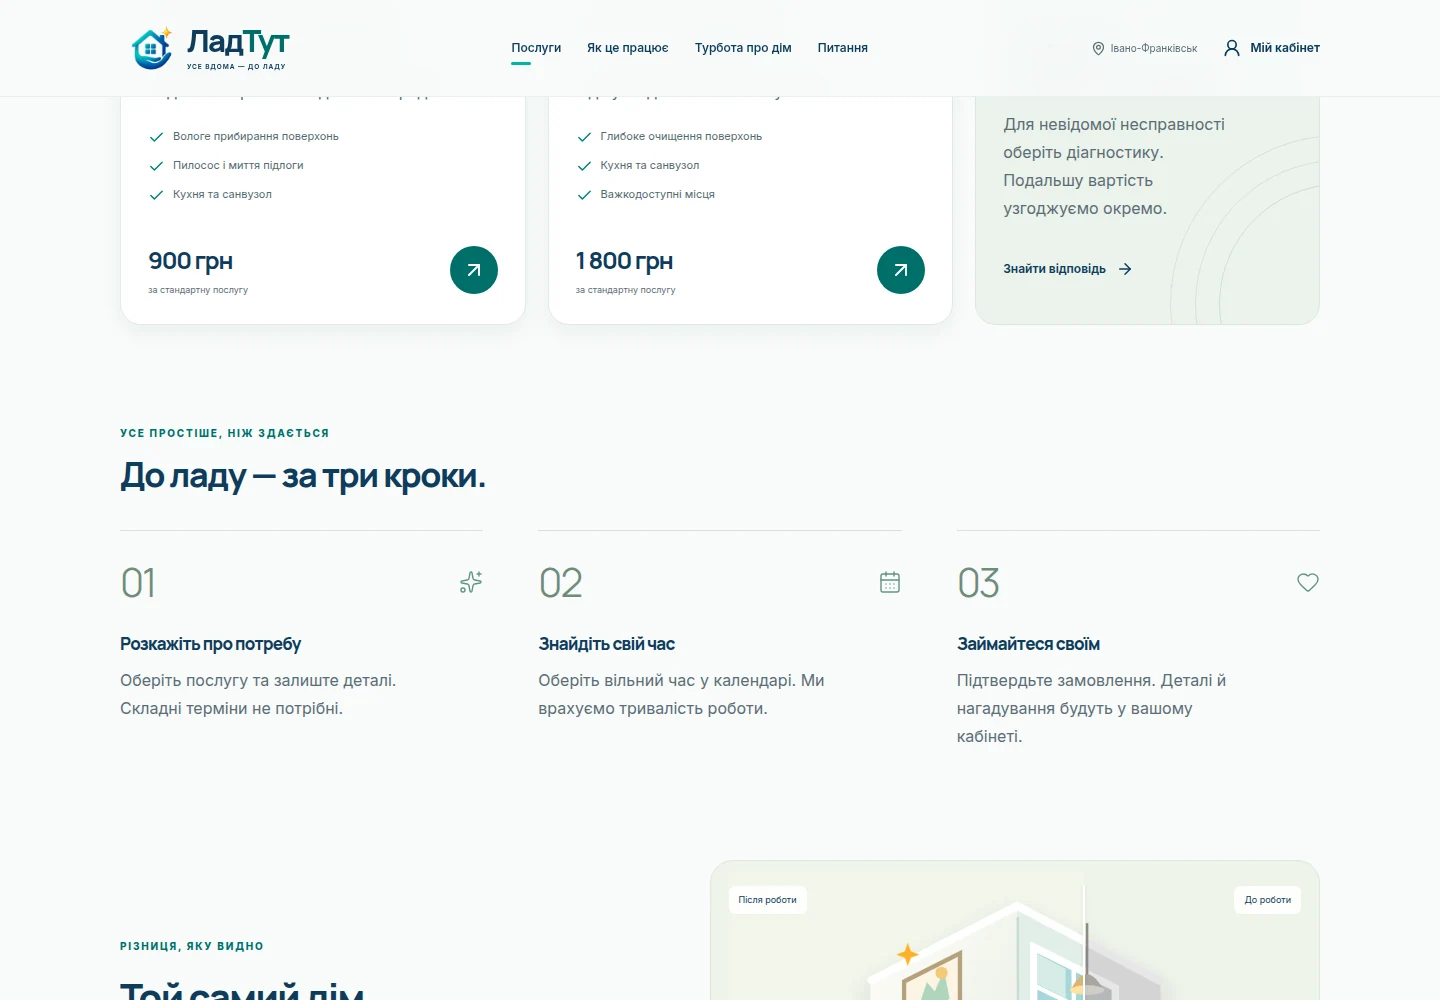Click the user profile icon for Мій кабінет
The image size is (1440, 1000).
pyautogui.click(x=1232, y=48)
